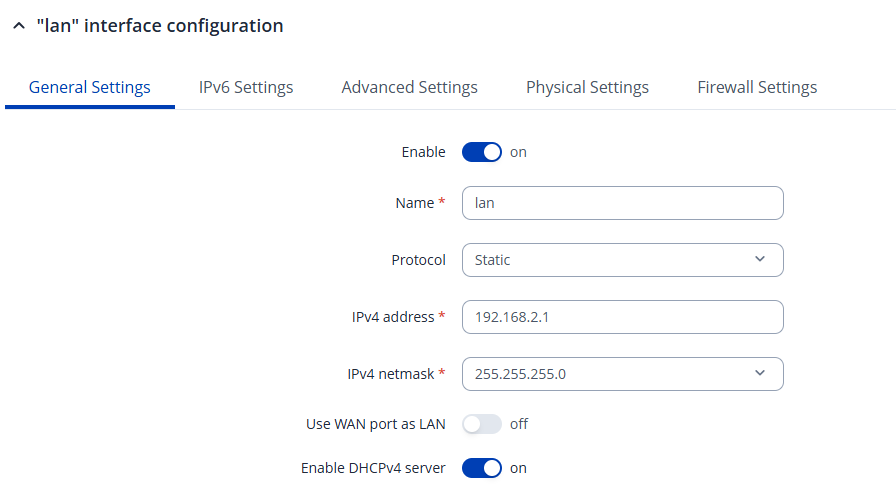Disable the DHCPv4 server switch

click(x=481, y=468)
